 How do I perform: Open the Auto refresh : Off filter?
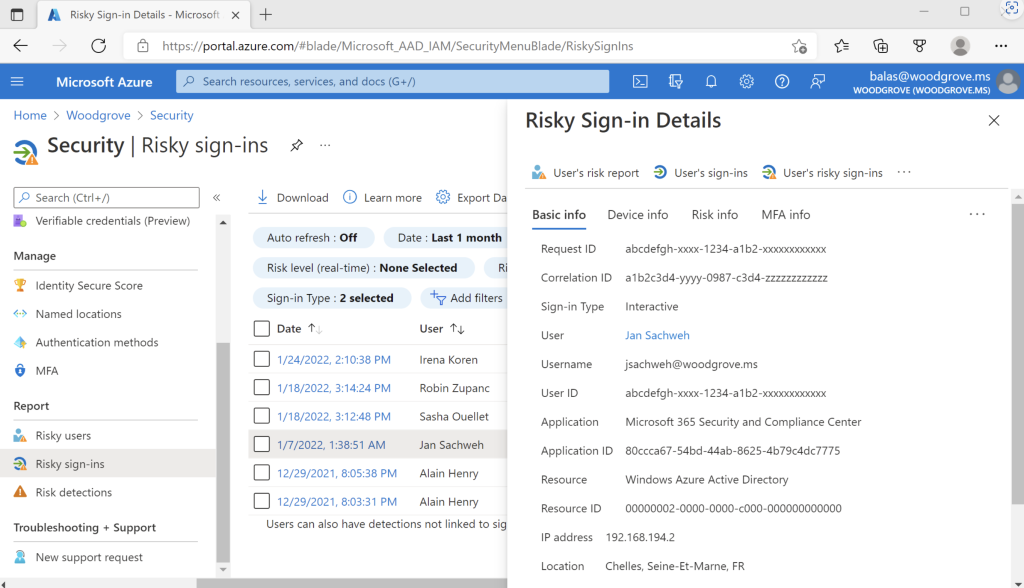(x=313, y=238)
